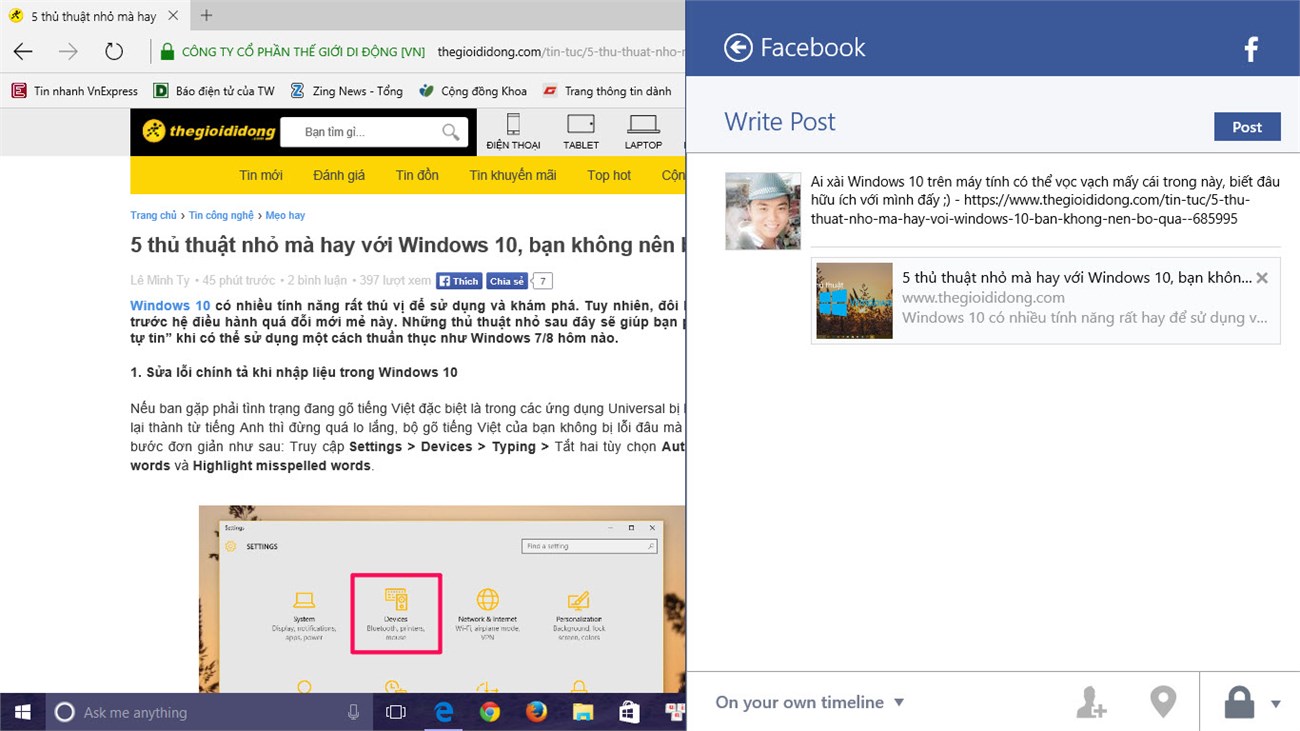Remove the attached link preview
Viewport: 1300px width, 731px height.
click(1262, 278)
